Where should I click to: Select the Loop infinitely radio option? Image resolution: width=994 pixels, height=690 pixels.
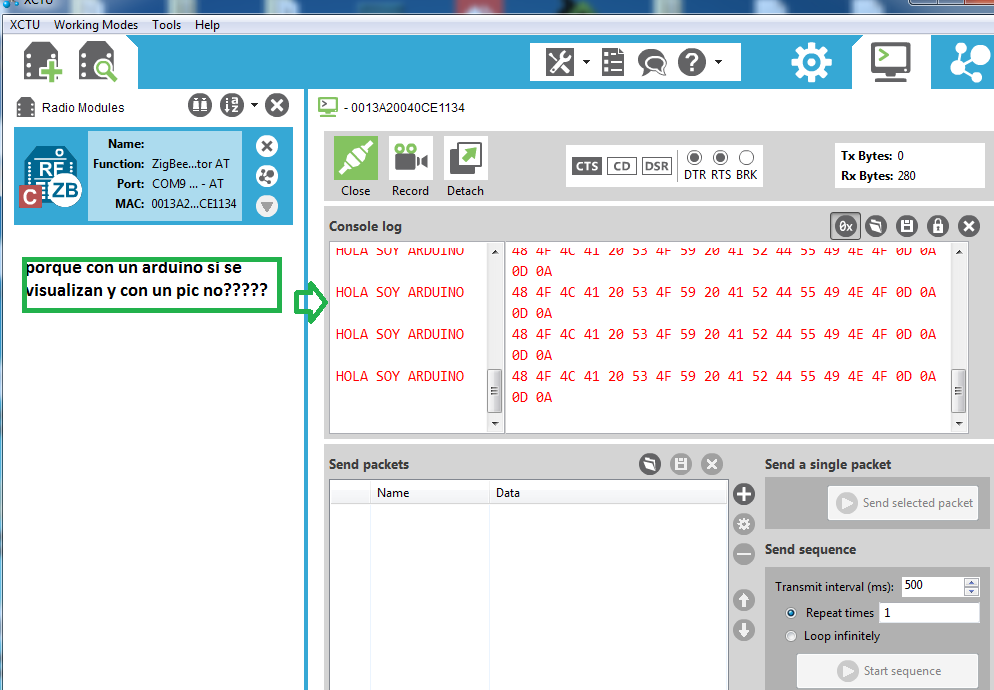(x=791, y=636)
